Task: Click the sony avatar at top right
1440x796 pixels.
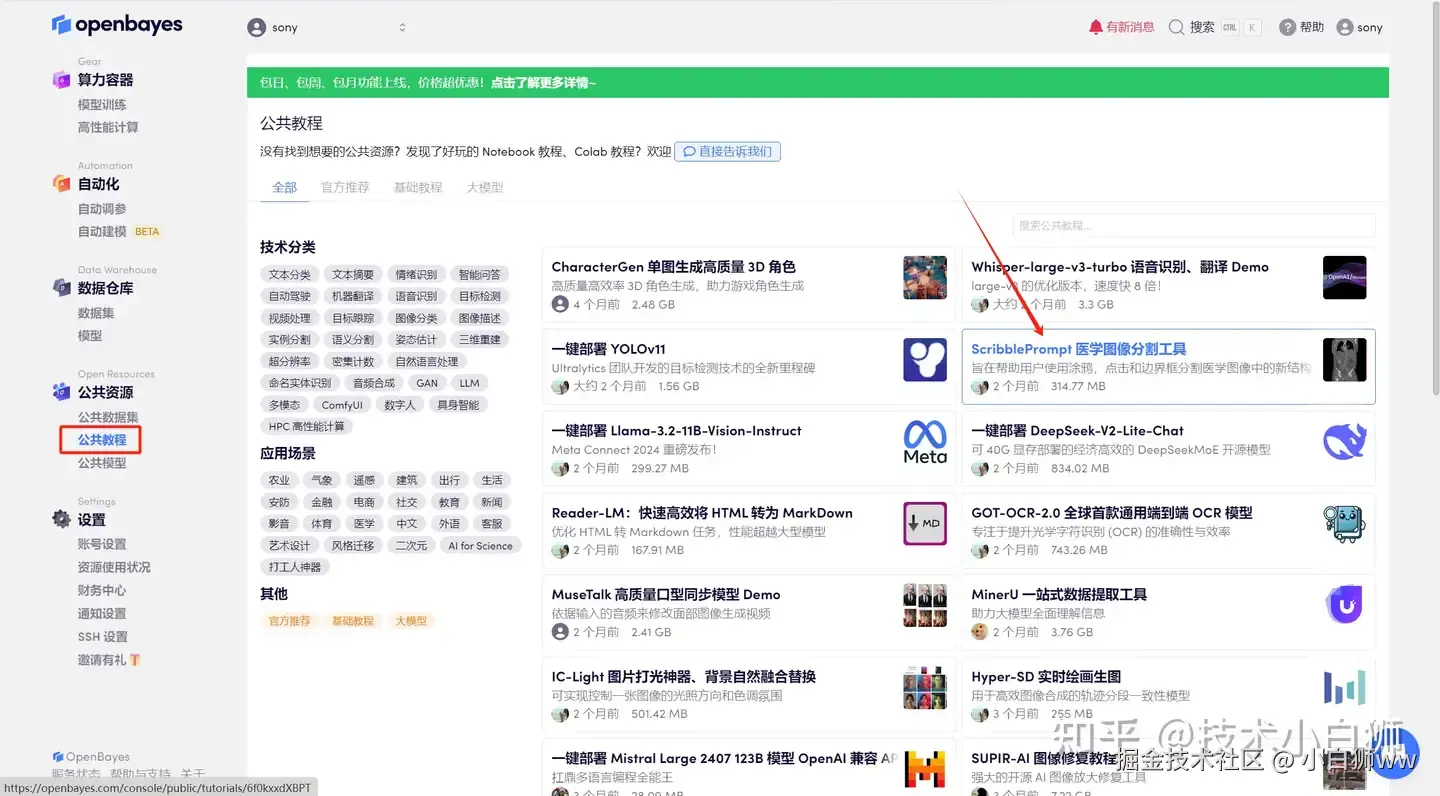Action: 1345,27
